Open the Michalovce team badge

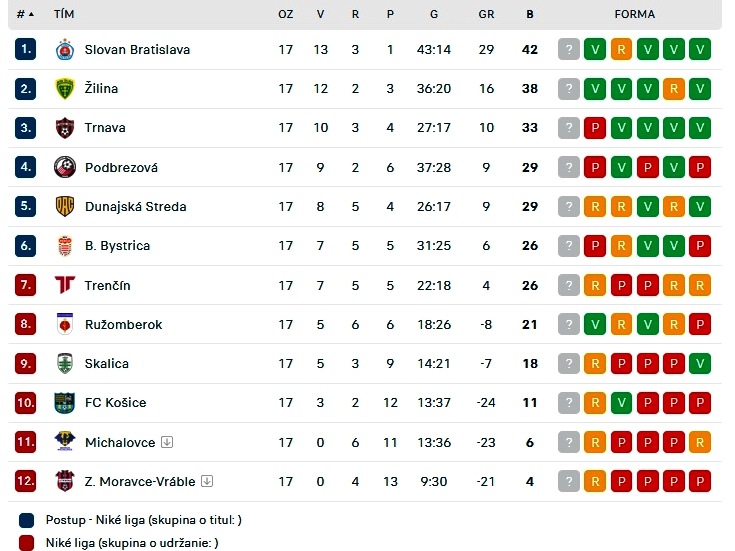click(65, 442)
